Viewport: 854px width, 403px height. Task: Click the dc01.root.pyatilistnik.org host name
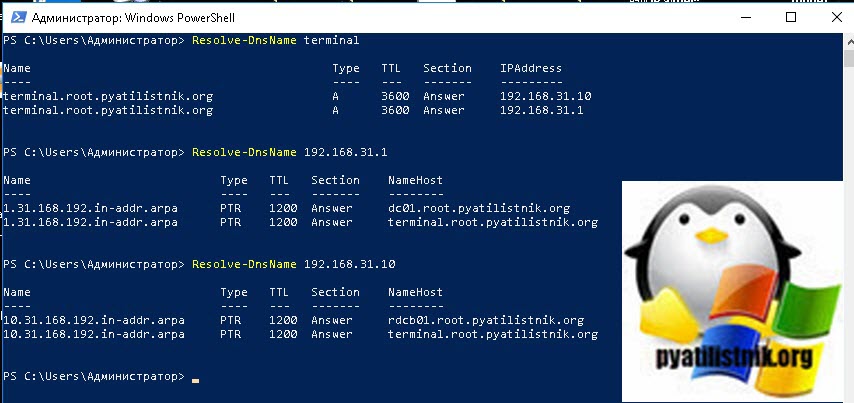pyautogui.click(x=478, y=208)
